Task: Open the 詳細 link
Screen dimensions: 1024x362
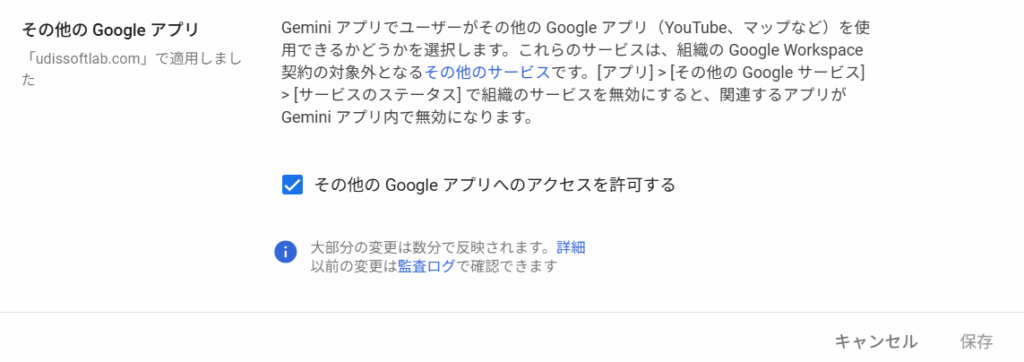Action: (x=571, y=248)
